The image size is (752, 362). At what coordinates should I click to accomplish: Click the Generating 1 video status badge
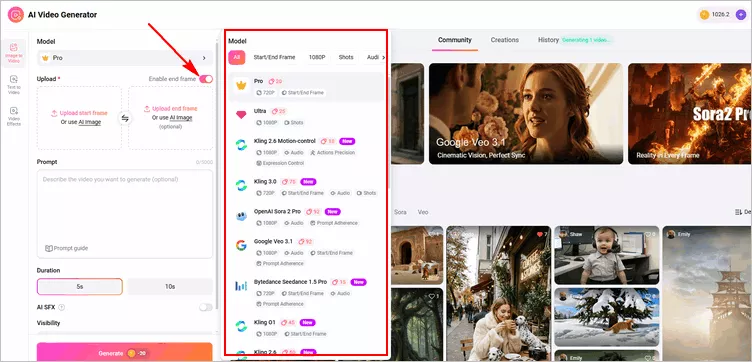[587, 40]
